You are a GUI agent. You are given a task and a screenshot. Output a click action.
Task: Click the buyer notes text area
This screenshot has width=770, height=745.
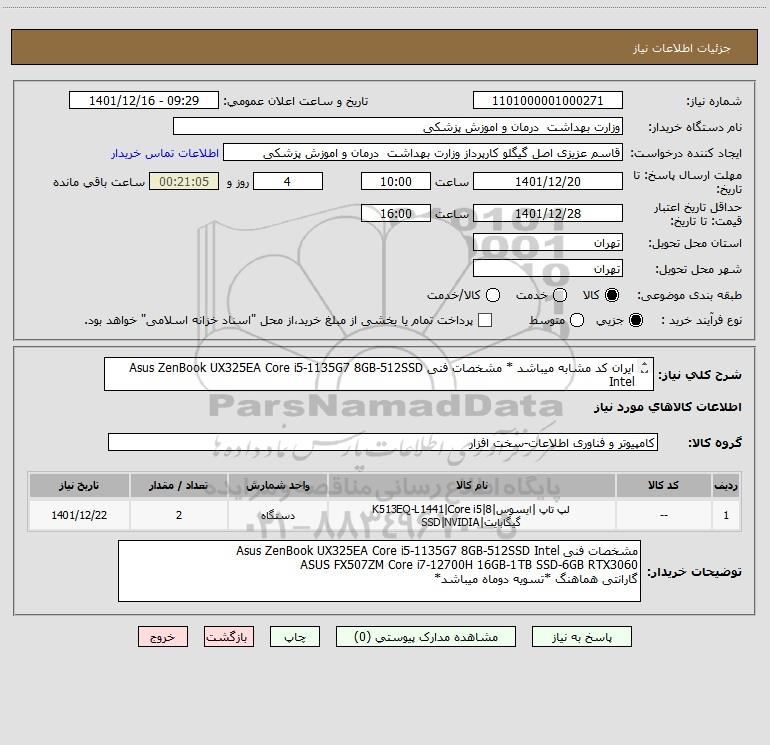pos(379,571)
